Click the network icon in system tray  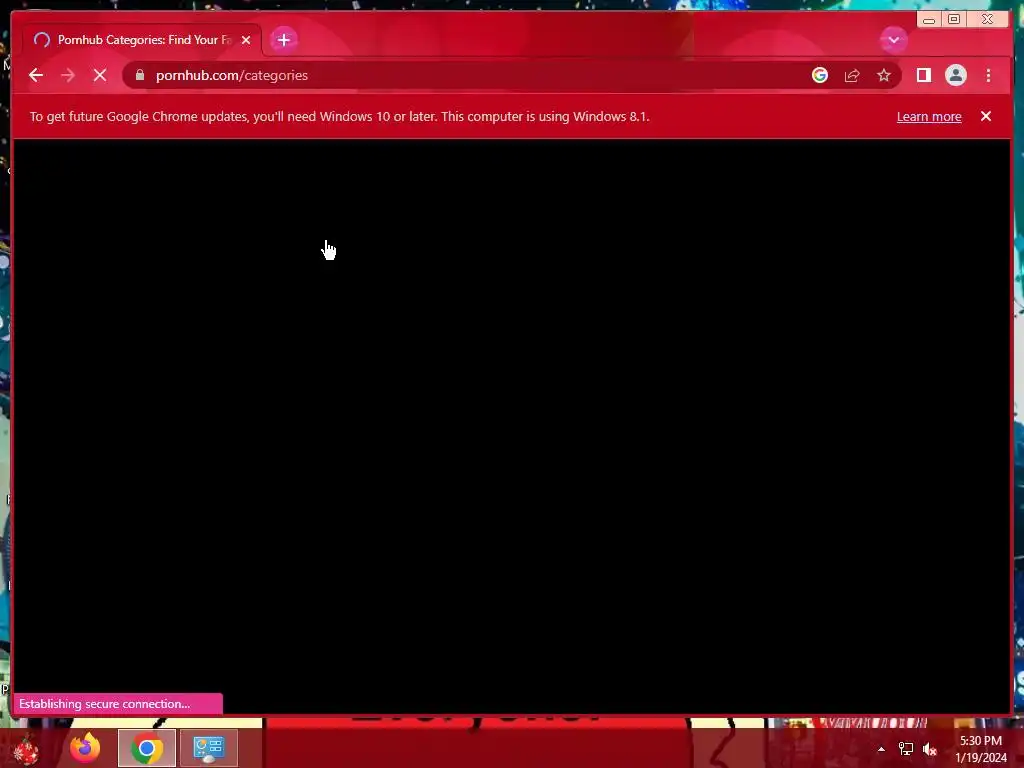(906, 749)
